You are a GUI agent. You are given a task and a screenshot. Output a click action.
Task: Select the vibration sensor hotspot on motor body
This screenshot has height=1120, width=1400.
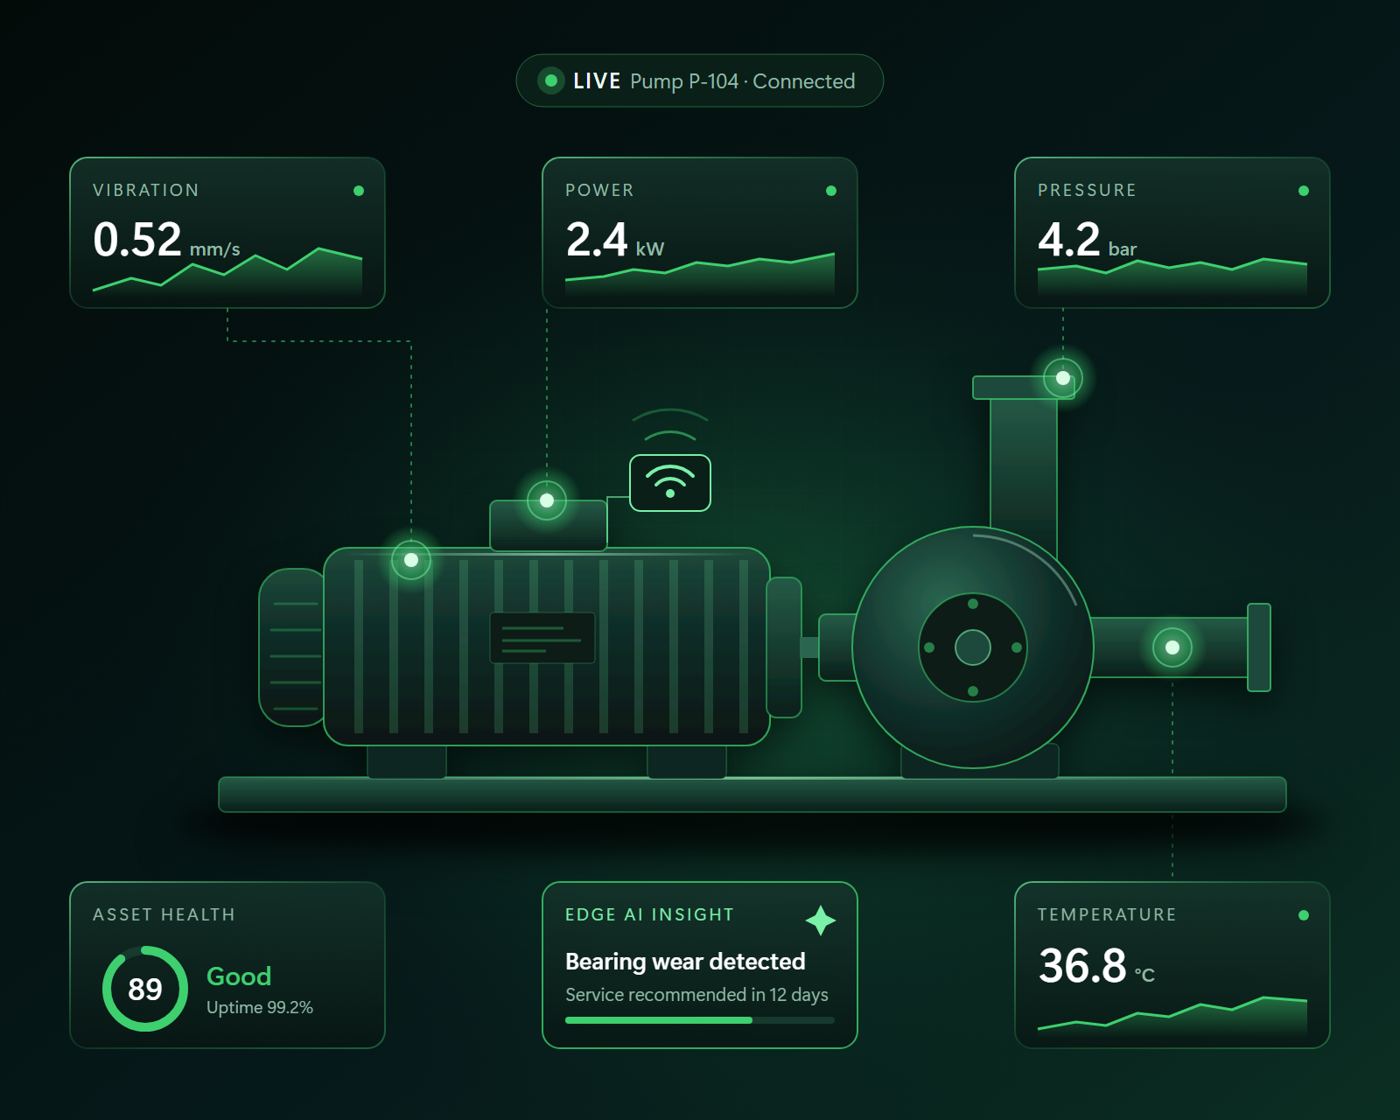pyautogui.click(x=411, y=560)
